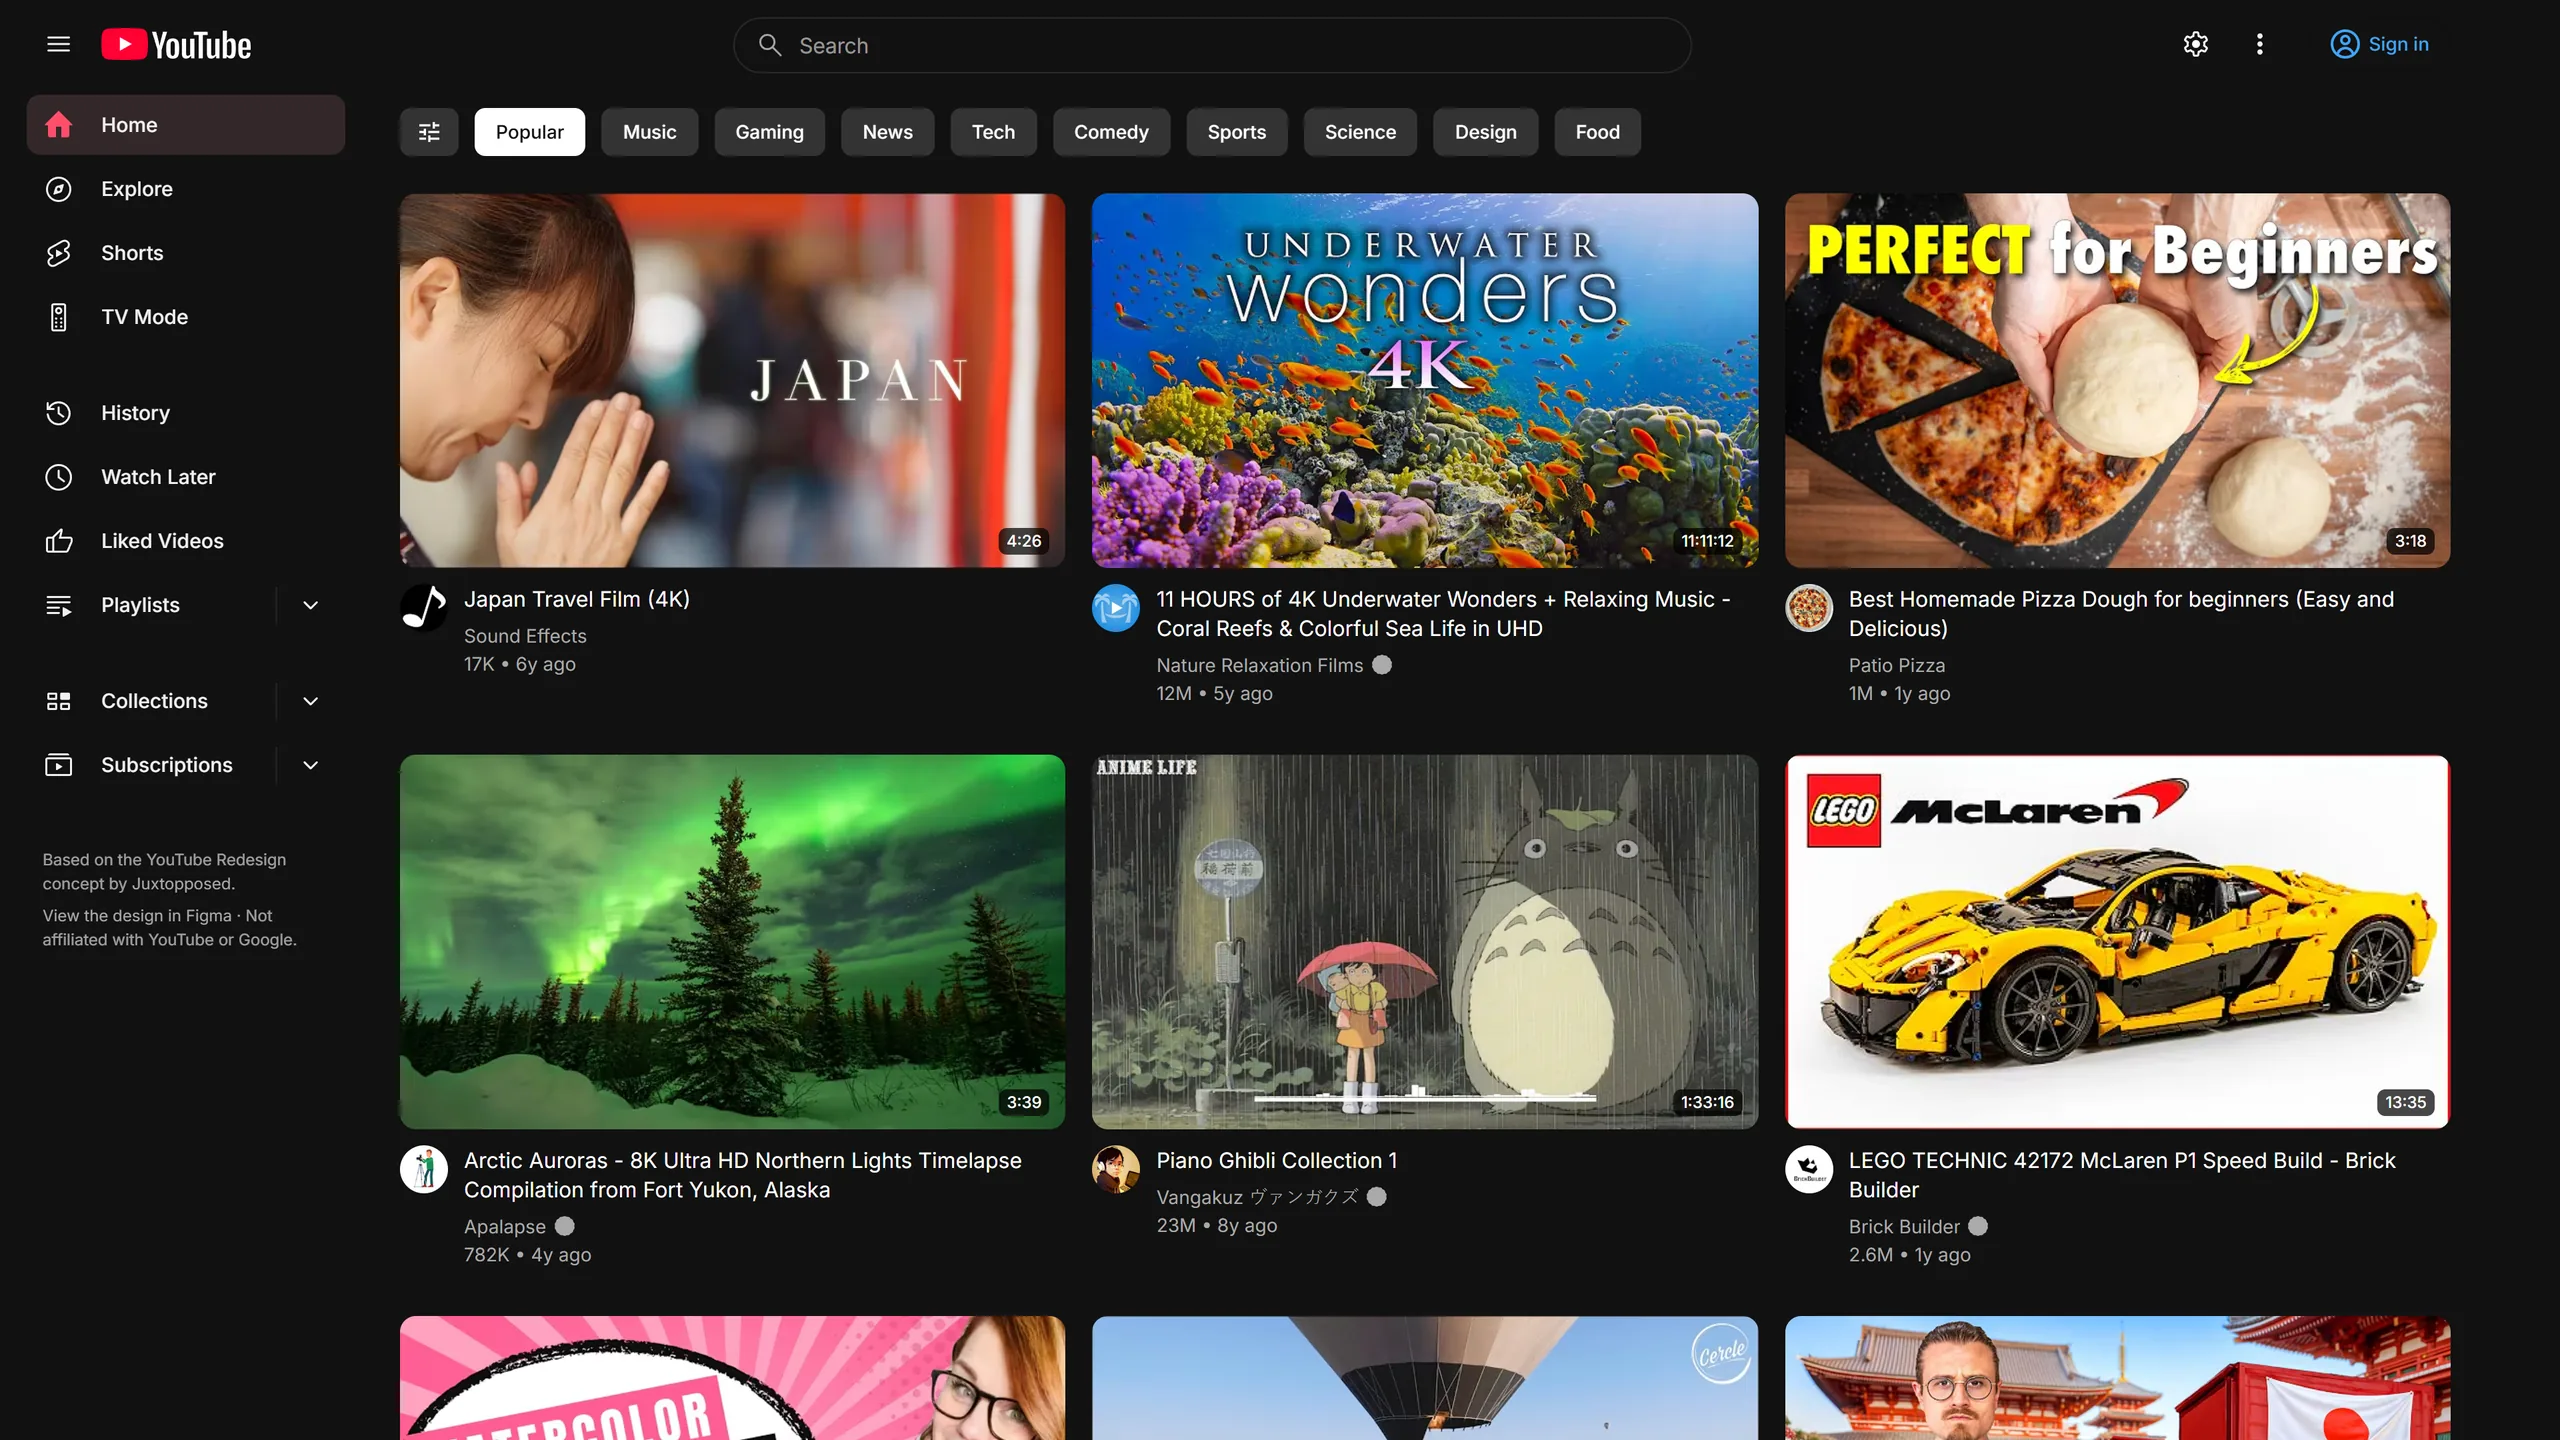Click the Watch Later clock icon
The width and height of the screenshot is (2560, 1440).
point(59,477)
